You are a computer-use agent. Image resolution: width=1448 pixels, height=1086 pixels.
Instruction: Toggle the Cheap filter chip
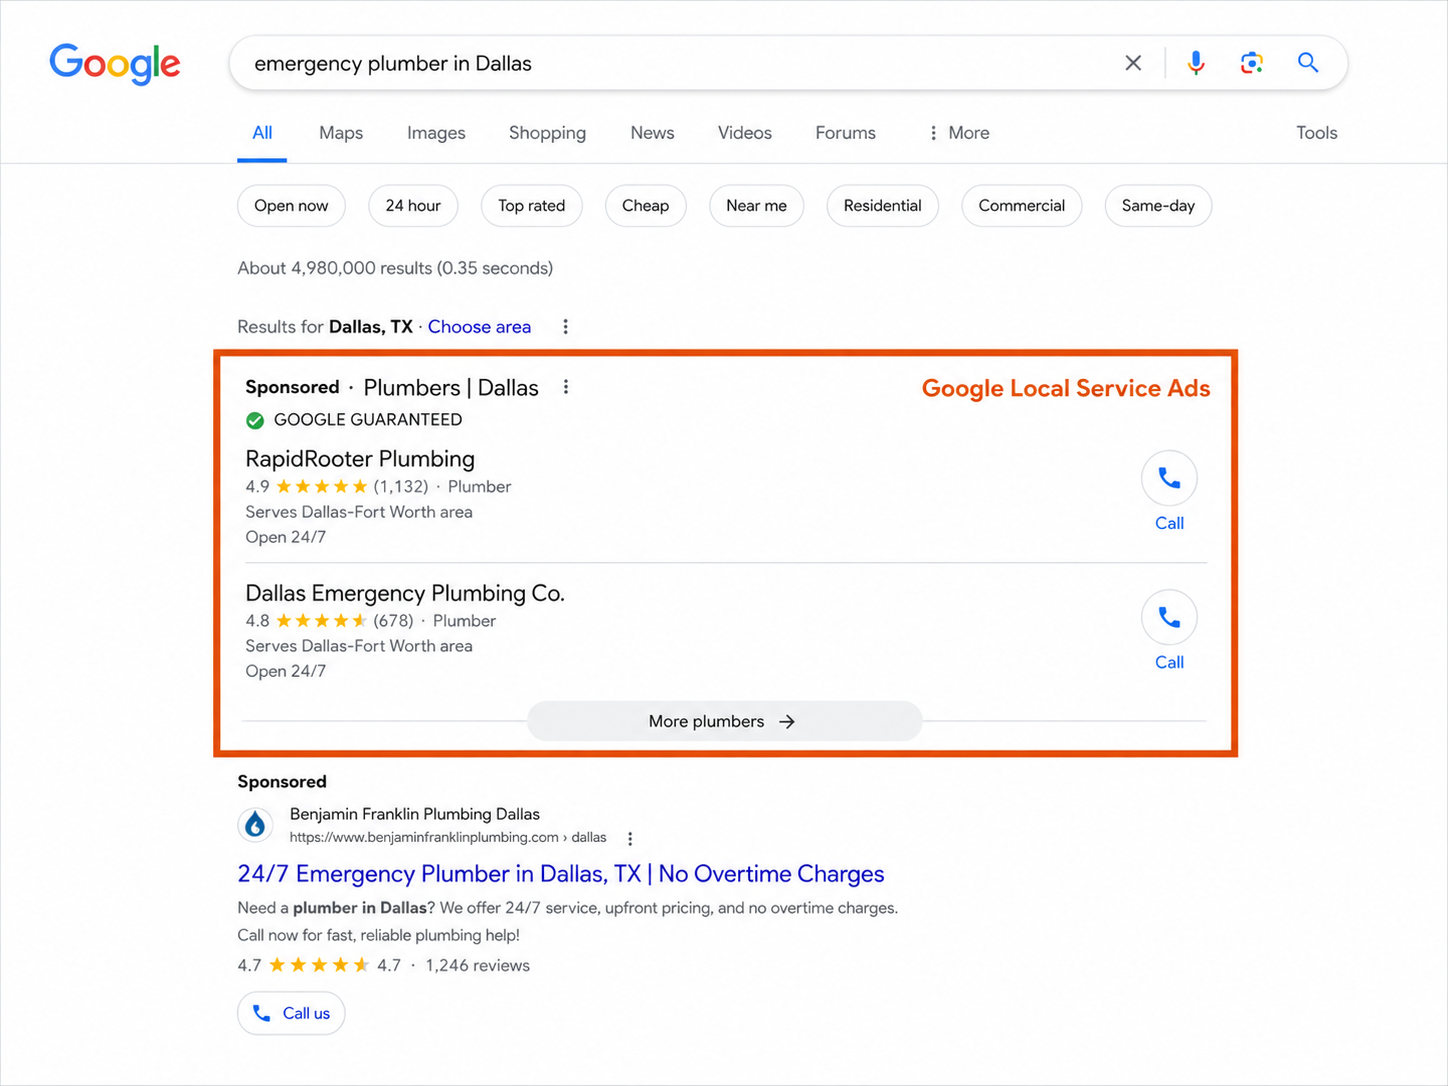(646, 206)
